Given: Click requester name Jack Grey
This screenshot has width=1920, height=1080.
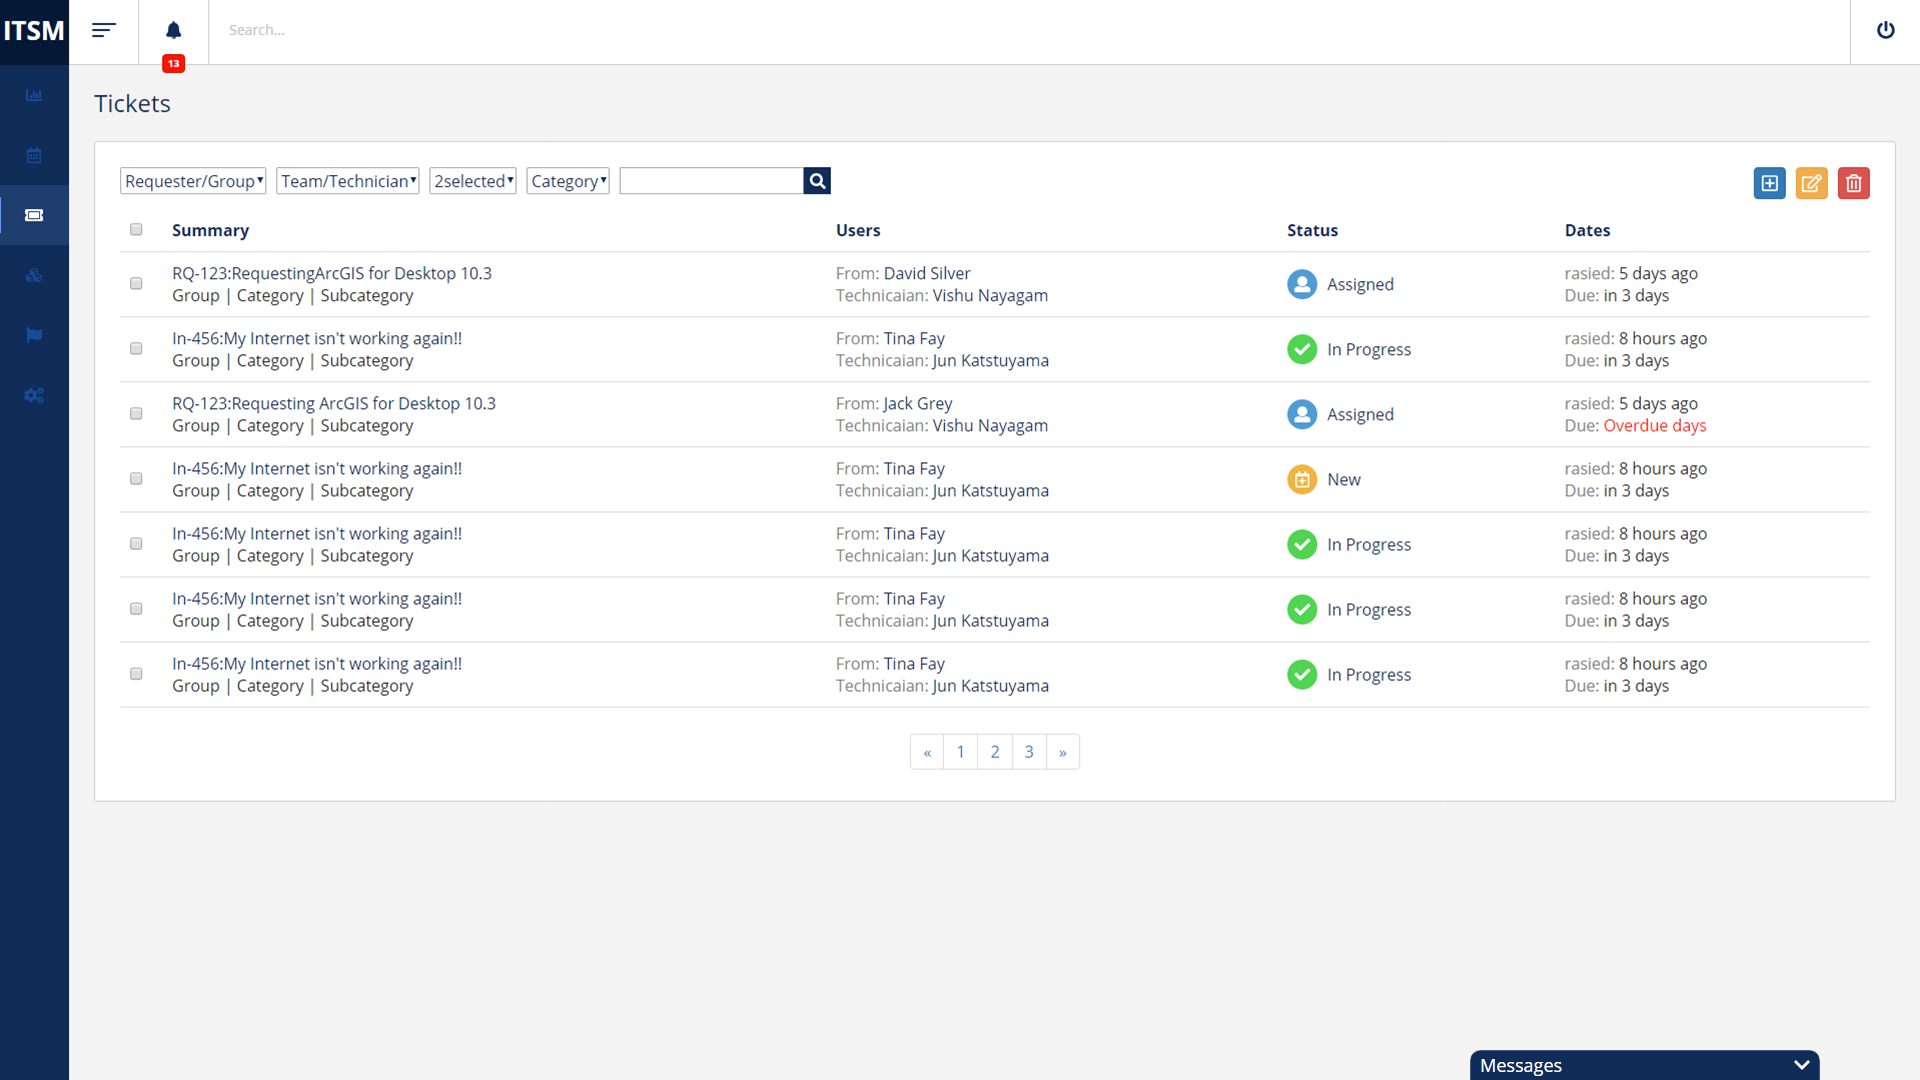Looking at the screenshot, I should pyautogui.click(x=917, y=403).
